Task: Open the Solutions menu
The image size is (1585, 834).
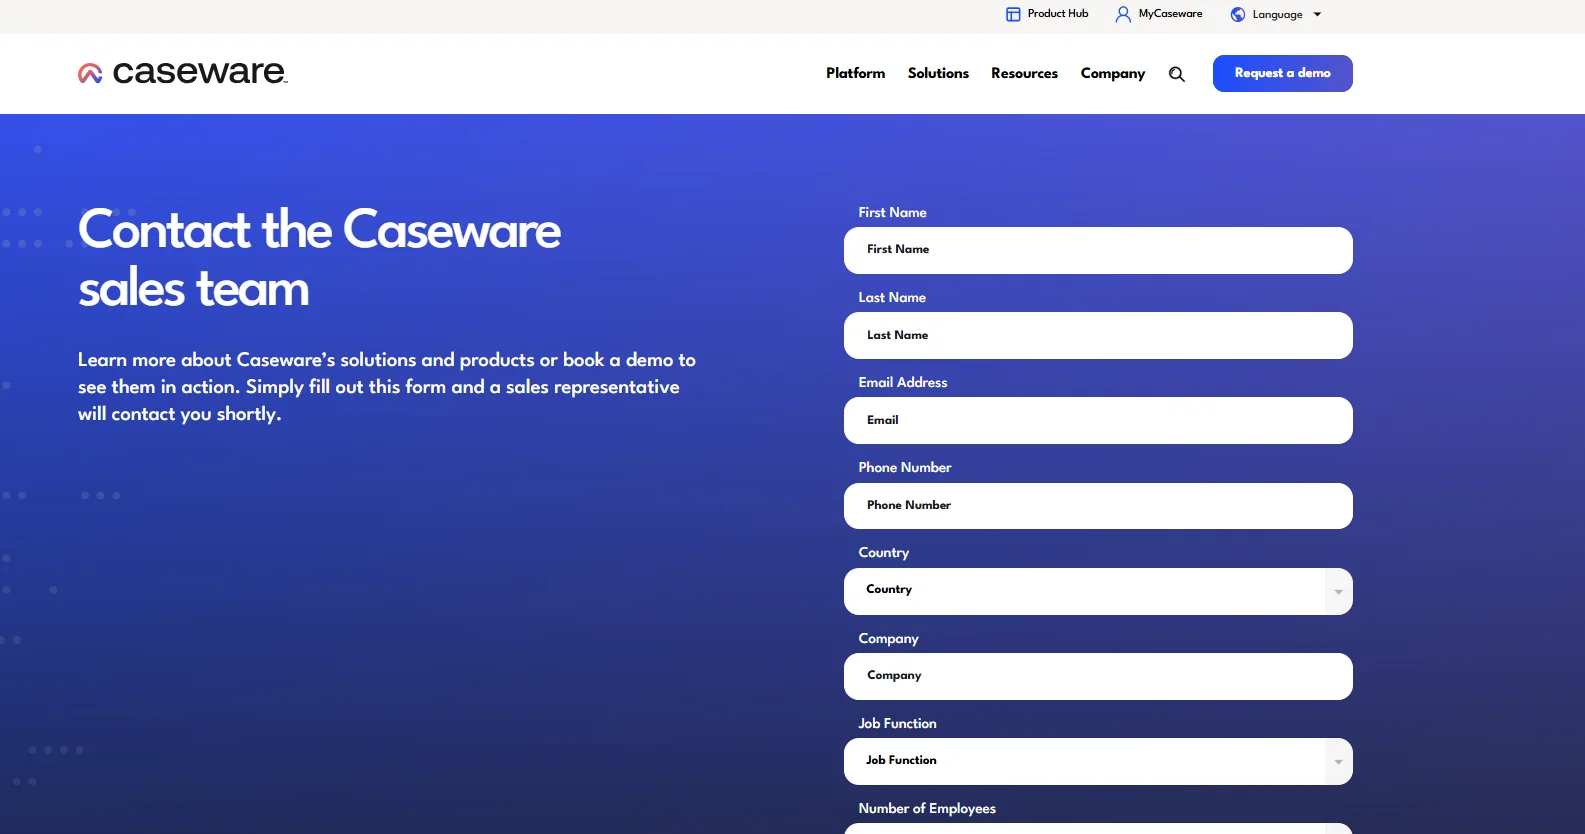Action: click(938, 73)
